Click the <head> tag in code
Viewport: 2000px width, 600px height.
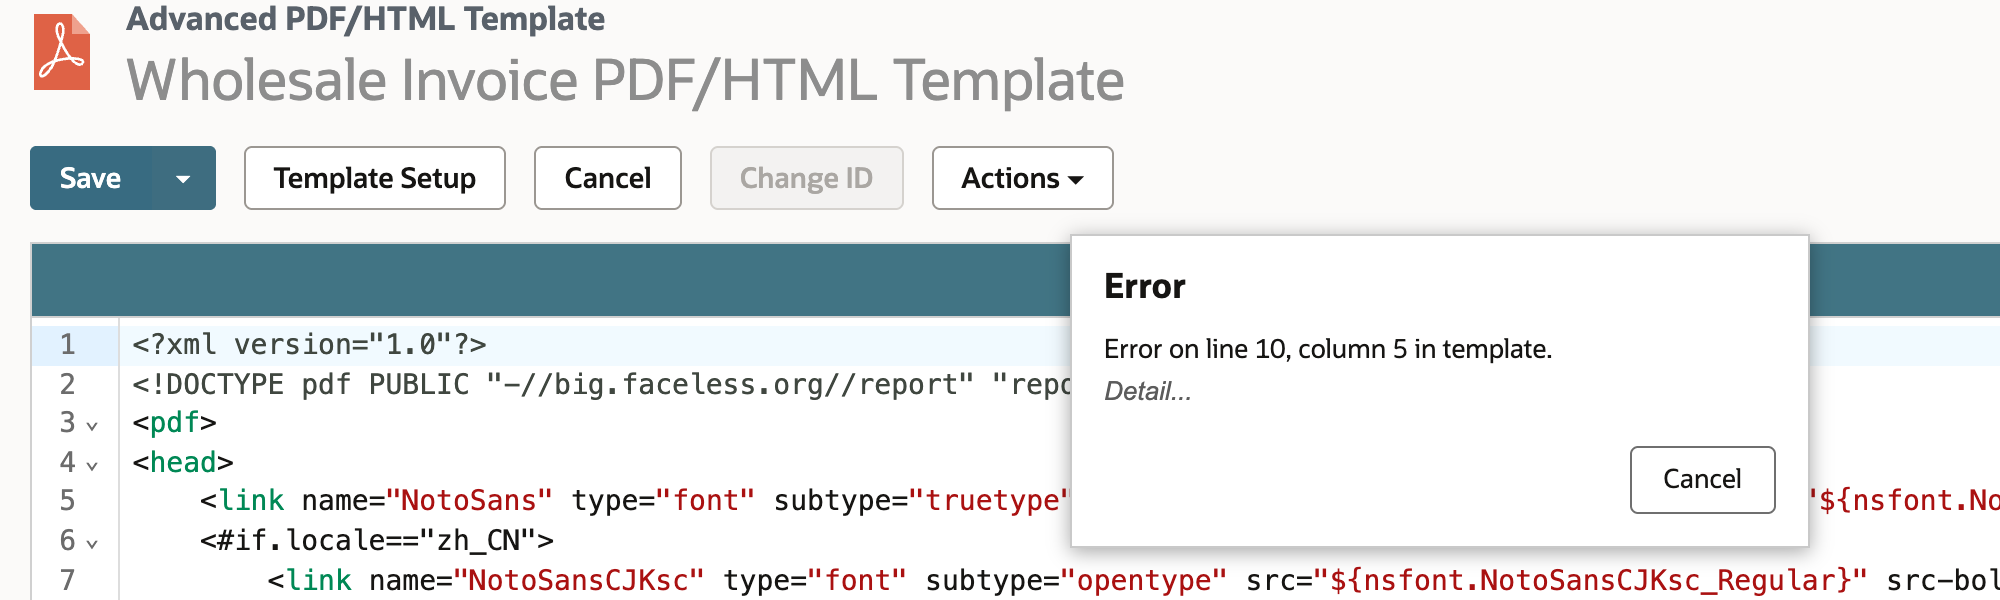coord(183,462)
